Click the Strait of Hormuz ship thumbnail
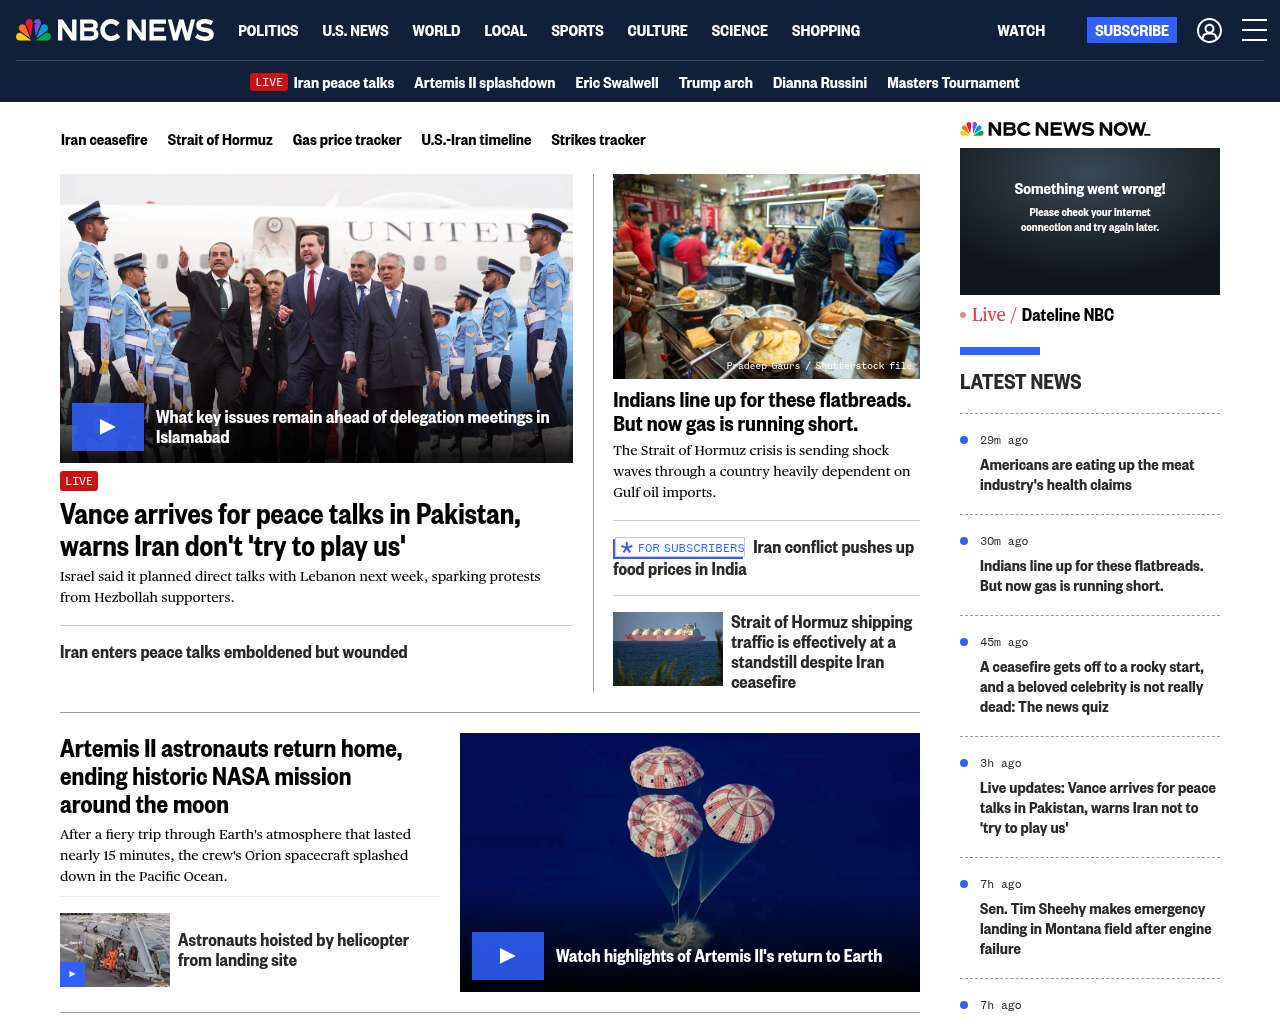This screenshot has height=1024, width=1280. (x=667, y=649)
